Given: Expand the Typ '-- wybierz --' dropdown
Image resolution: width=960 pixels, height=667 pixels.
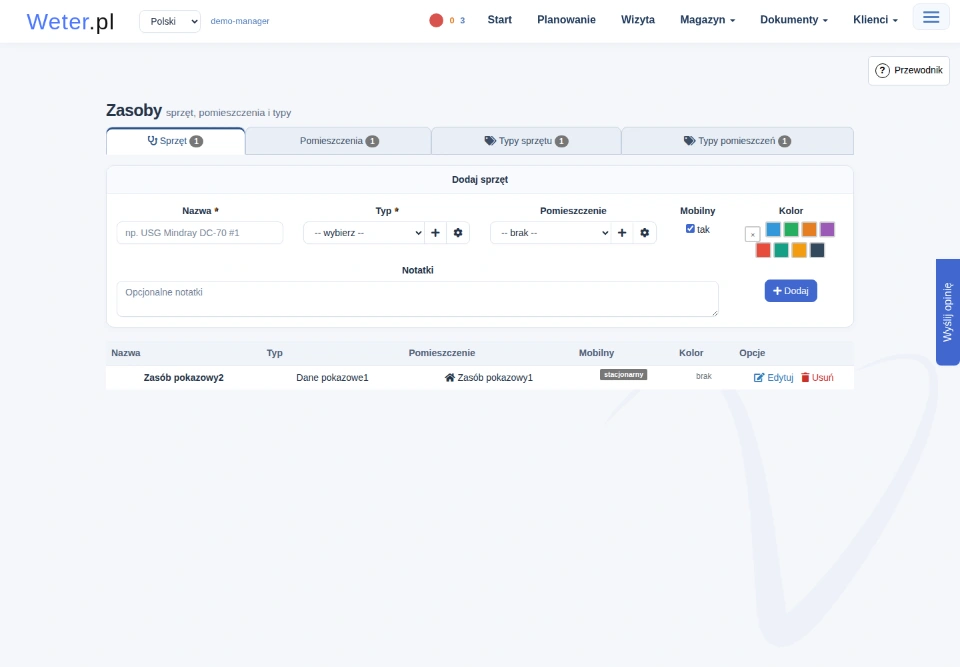Looking at the screenshot, I should click(364, 233).
